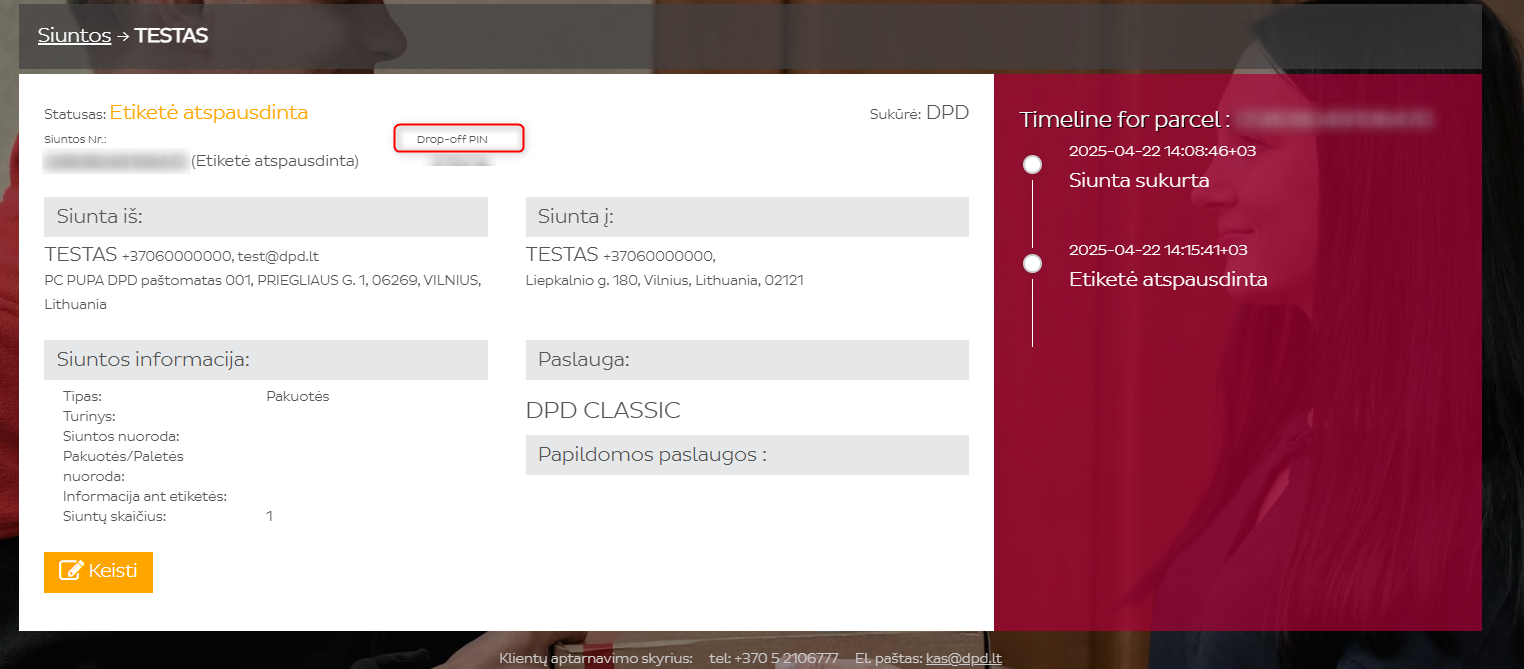Click the Pakuotės type value

[x=297, y=396]
